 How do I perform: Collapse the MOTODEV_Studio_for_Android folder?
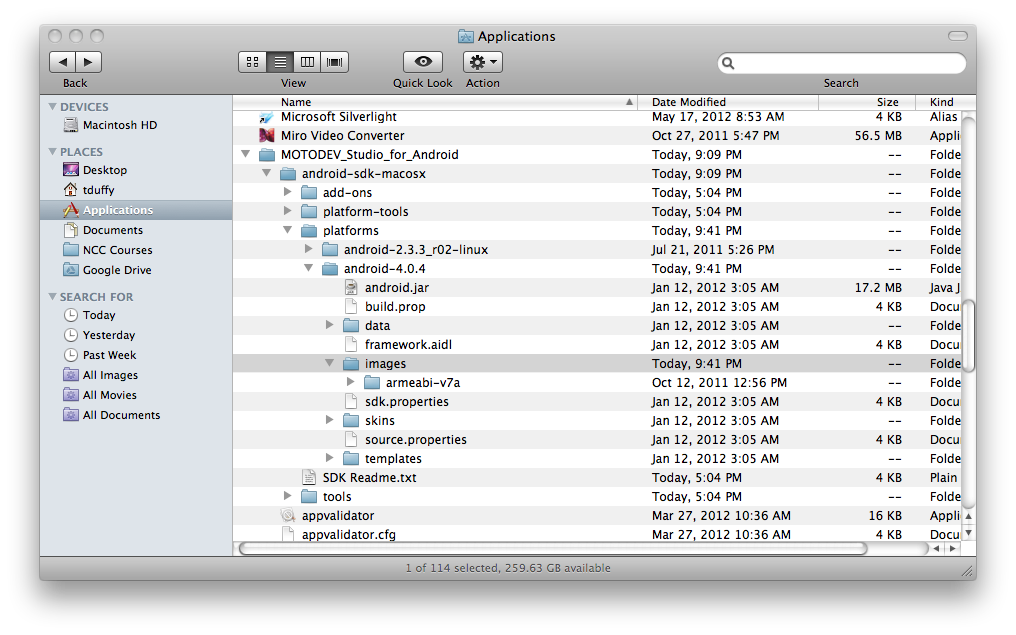pyautogui.click(x=246, y=154)
